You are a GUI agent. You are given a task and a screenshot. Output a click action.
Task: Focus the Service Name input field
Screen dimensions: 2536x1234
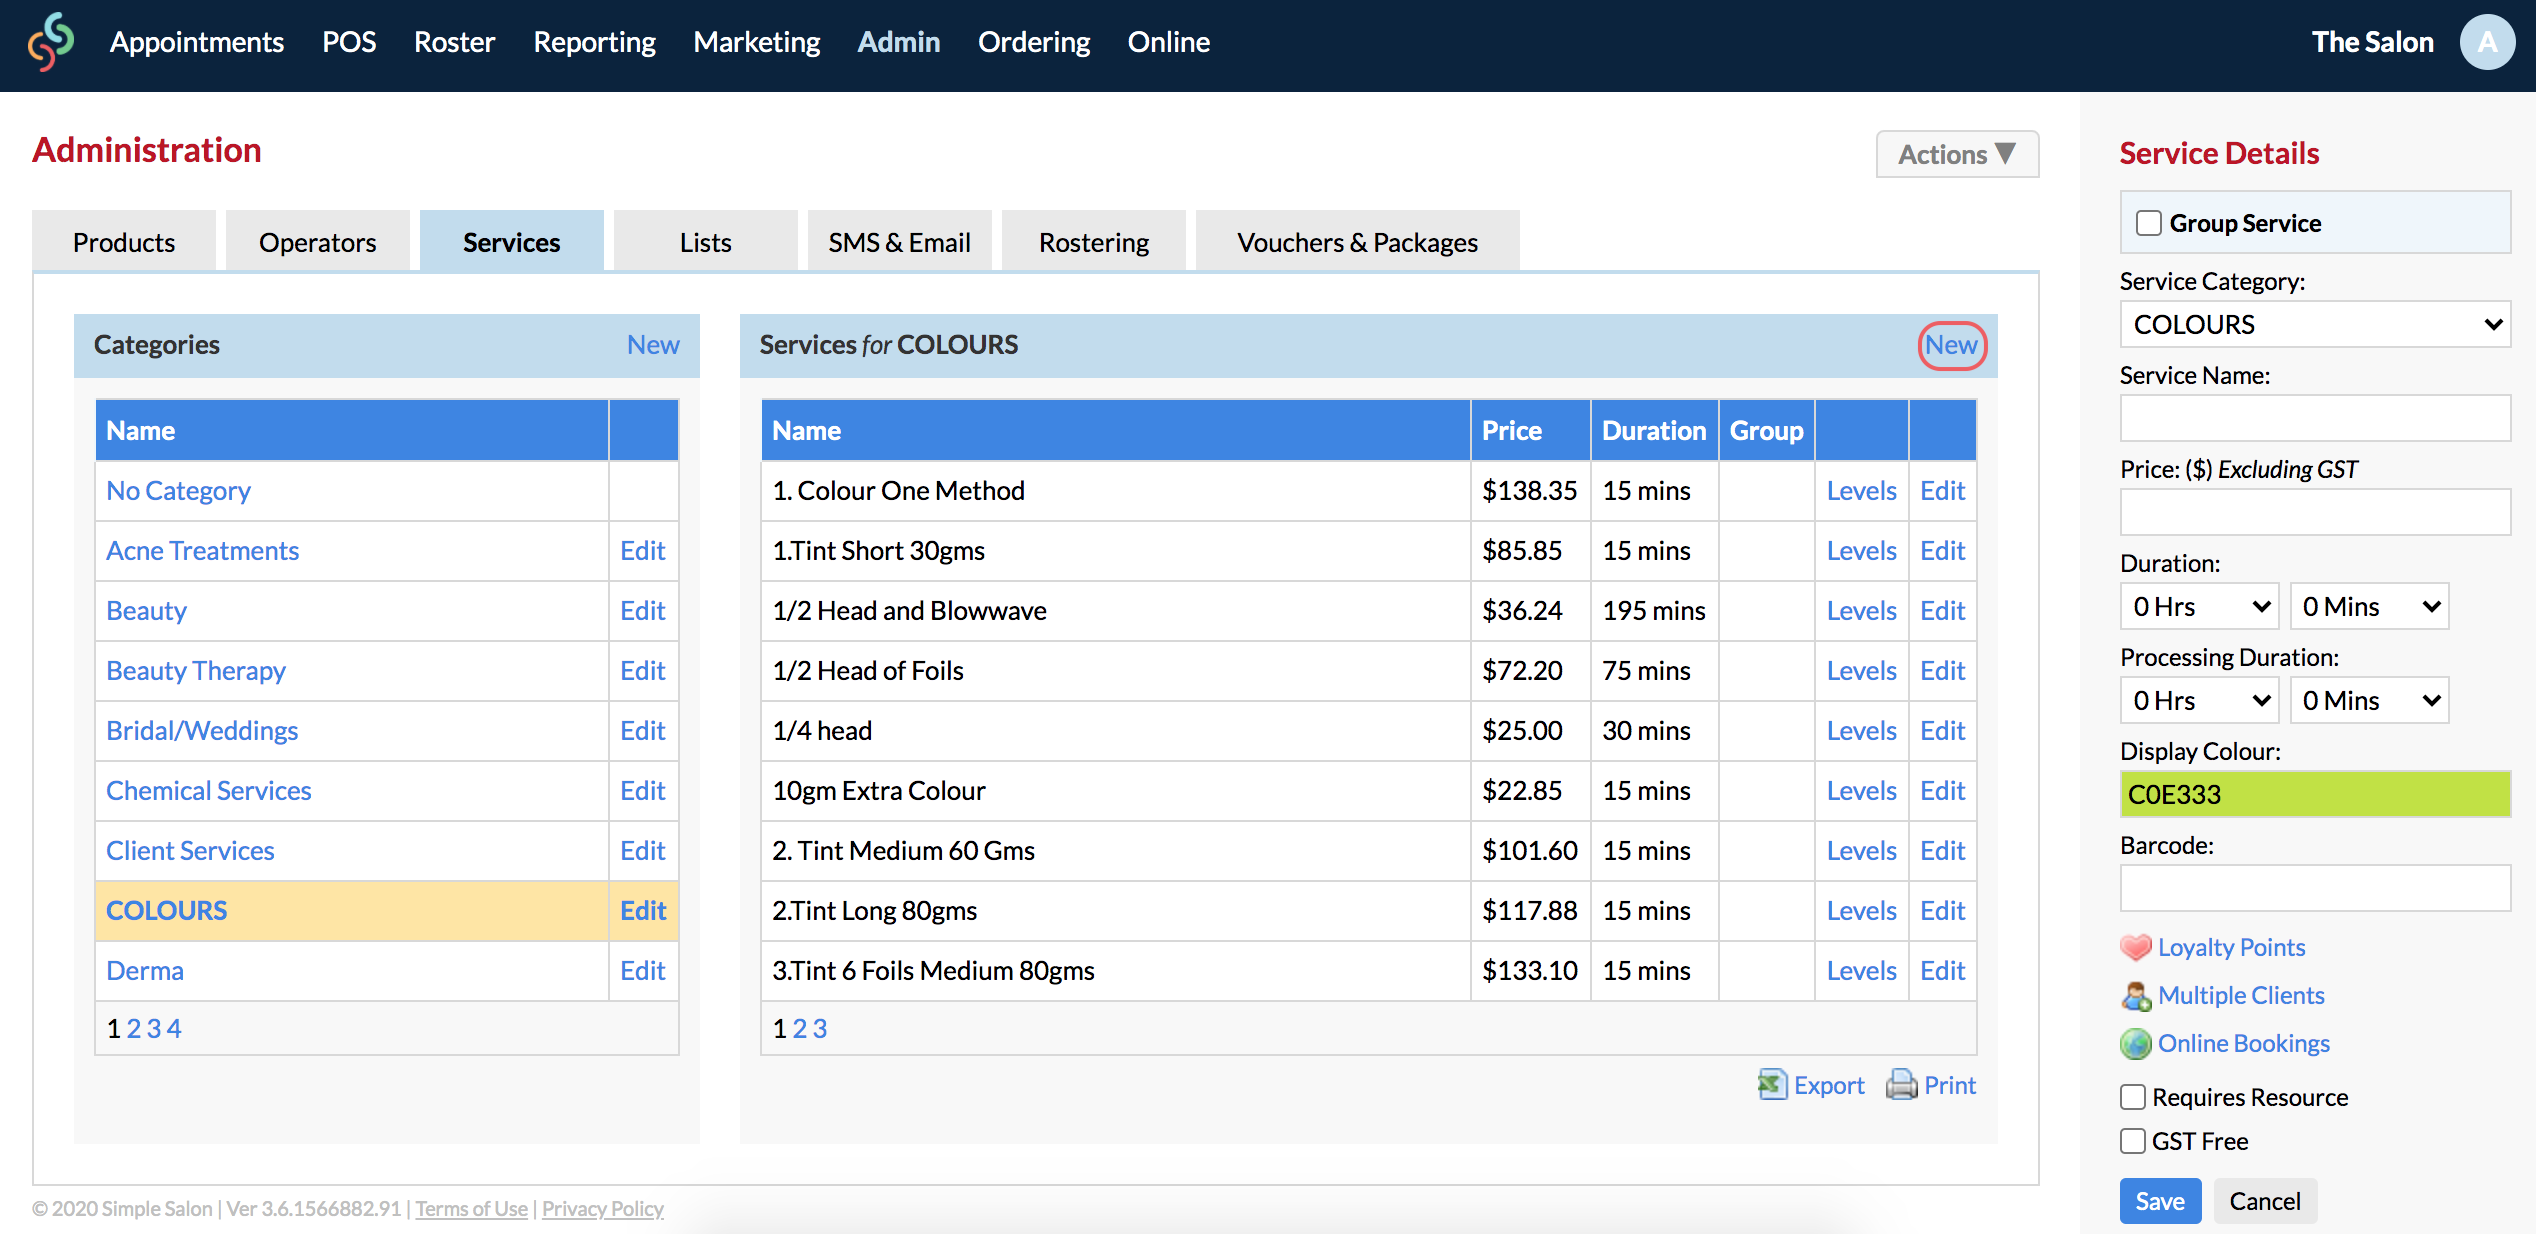point(2315,418)
